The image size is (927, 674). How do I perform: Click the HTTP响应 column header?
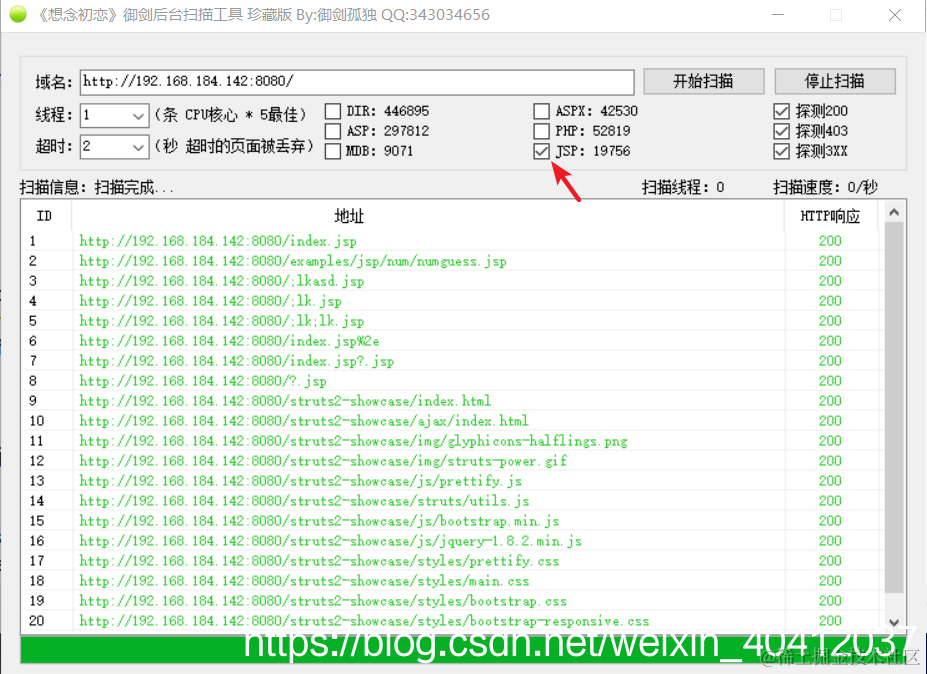point(831,216)
